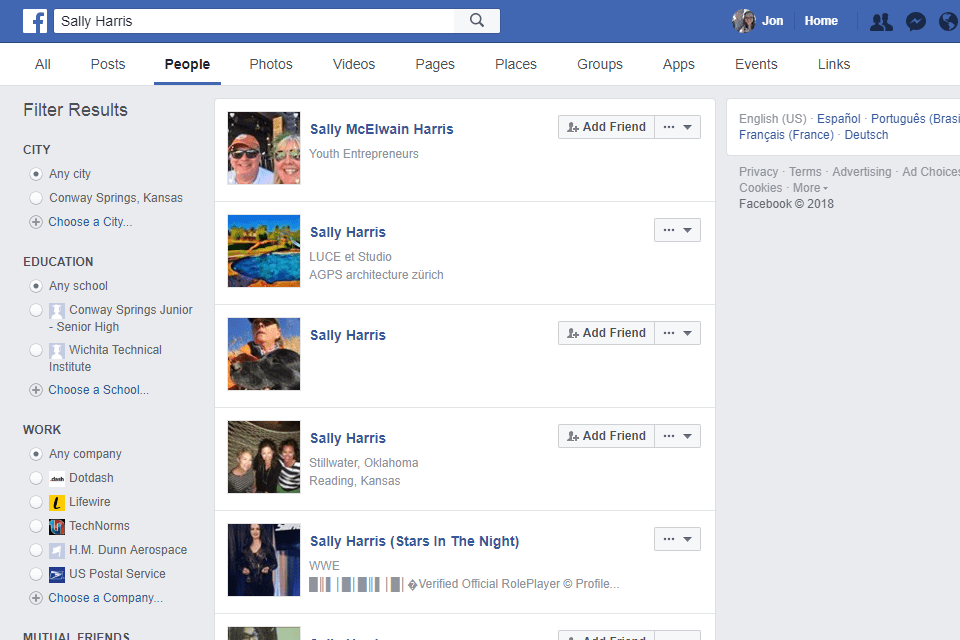Click Conway Springs Junior school icon
960x640 pixels.
[57, 311]
